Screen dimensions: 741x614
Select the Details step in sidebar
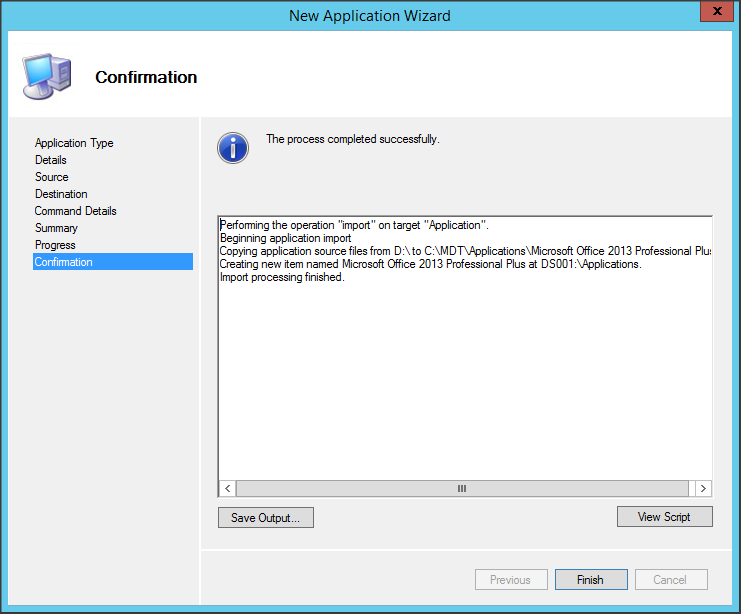(x=51, y=160)
